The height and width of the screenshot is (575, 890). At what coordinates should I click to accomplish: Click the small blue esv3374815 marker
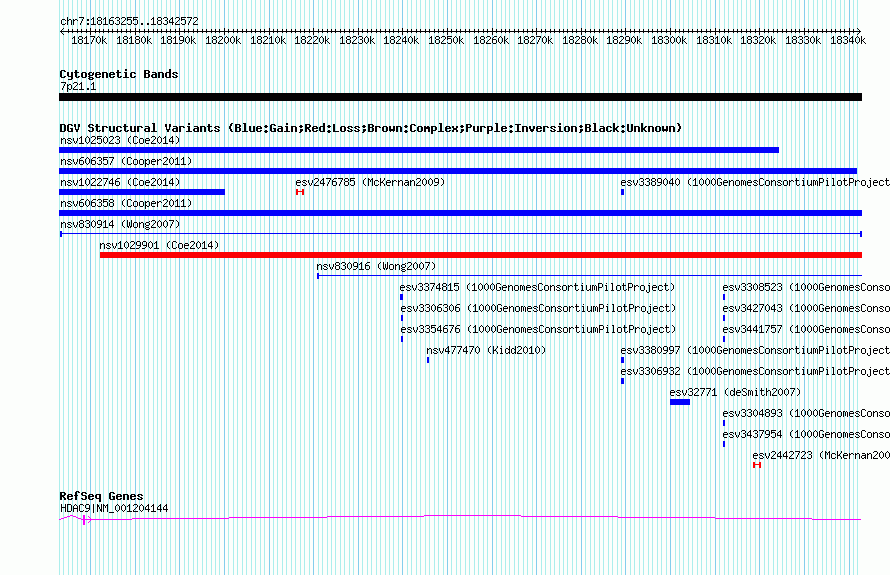point(401,297)
